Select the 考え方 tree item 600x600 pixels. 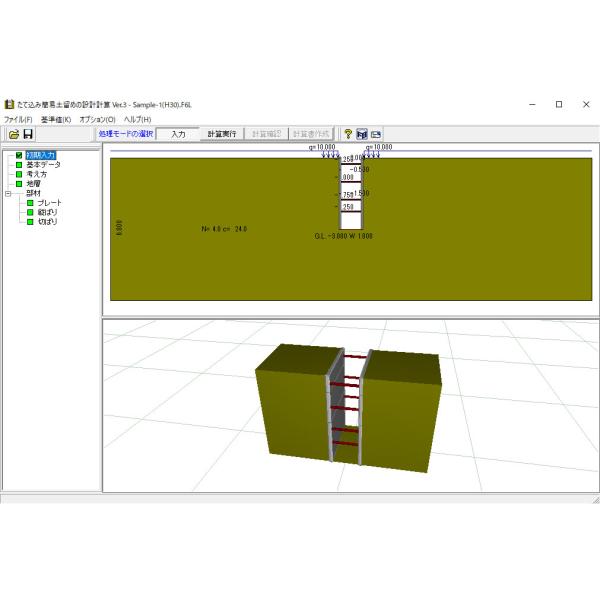tap(36, 174)
